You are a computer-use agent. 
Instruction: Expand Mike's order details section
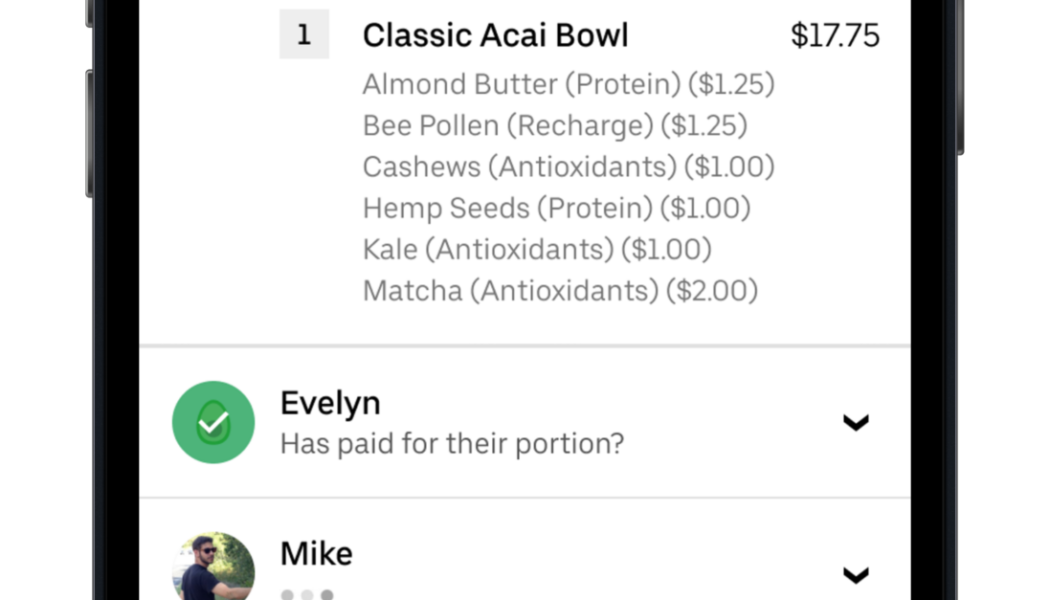point(856,576)
